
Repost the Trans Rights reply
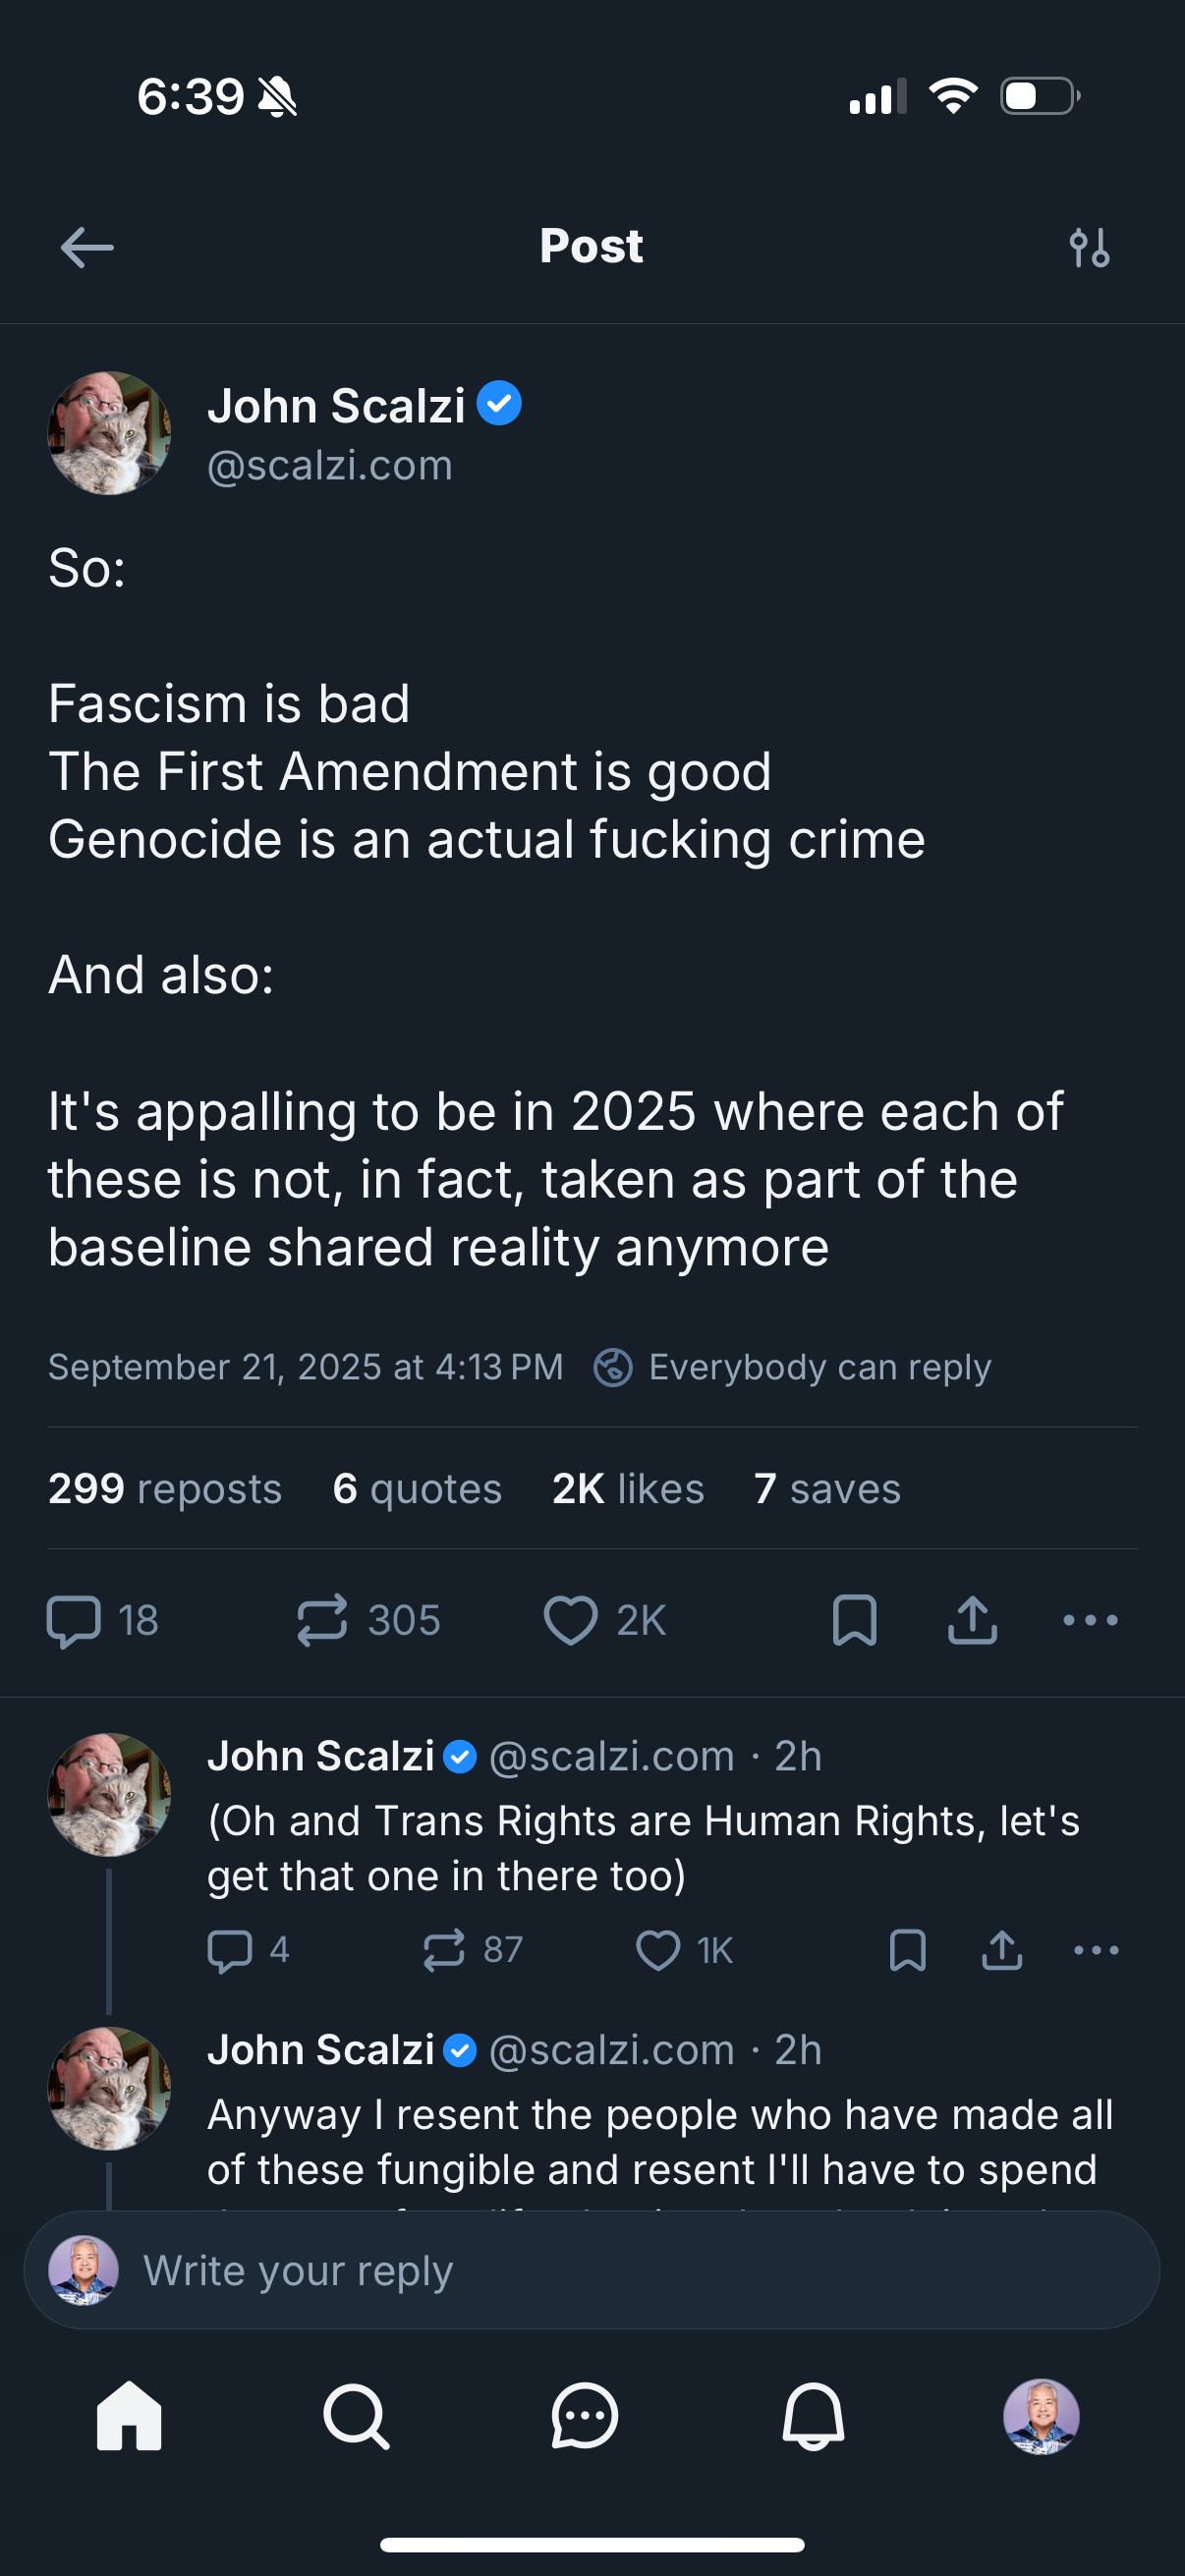(x=444, y=1950)
